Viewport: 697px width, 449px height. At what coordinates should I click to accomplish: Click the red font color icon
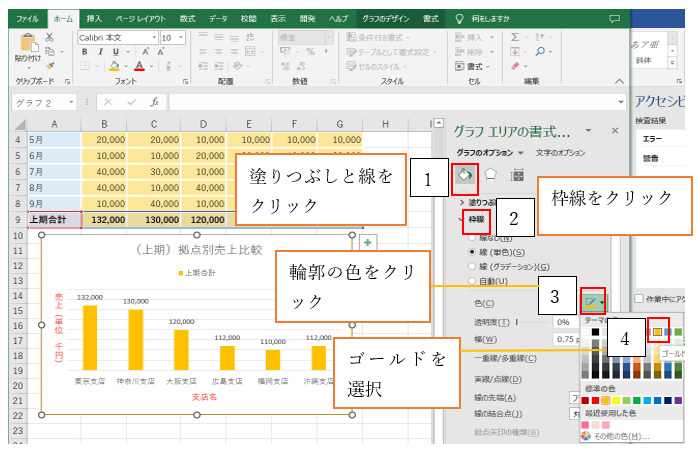point(141,66)
